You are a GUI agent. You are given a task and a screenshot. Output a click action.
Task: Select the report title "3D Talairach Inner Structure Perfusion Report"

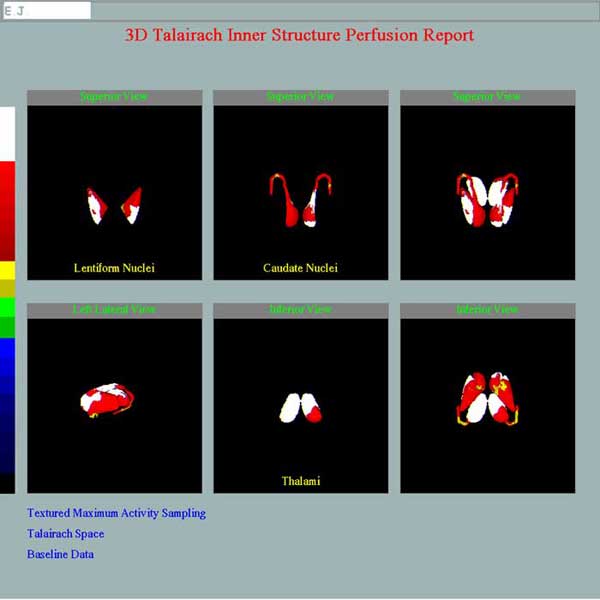(299, 36)
